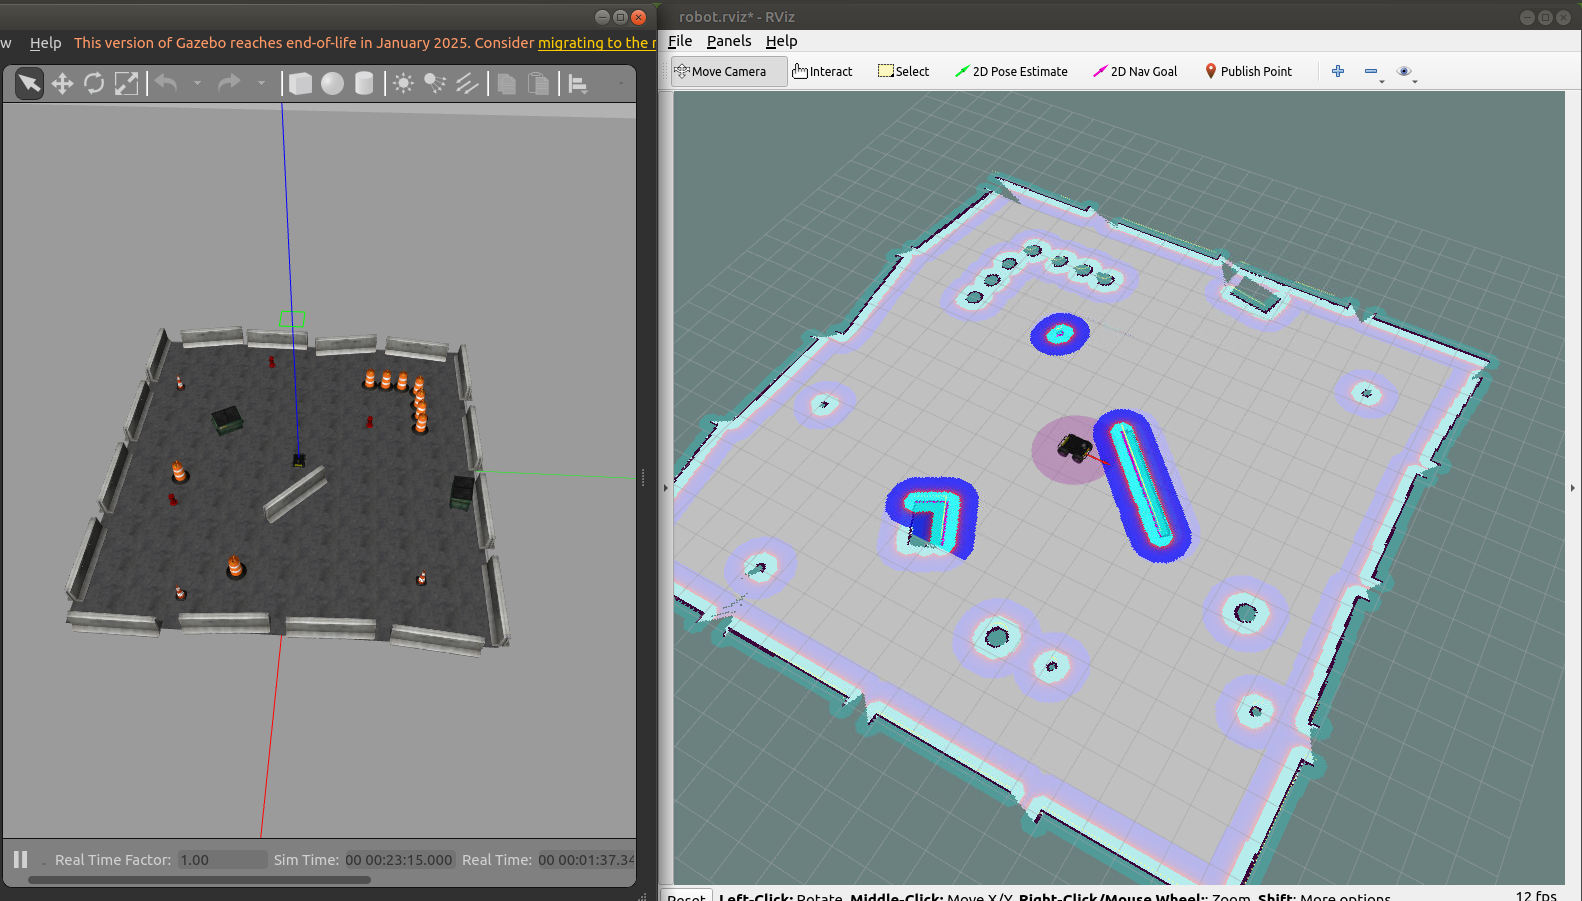Click the Reset button in RViz status bar
Screen dimensions: 1582x901
(686, 895)
